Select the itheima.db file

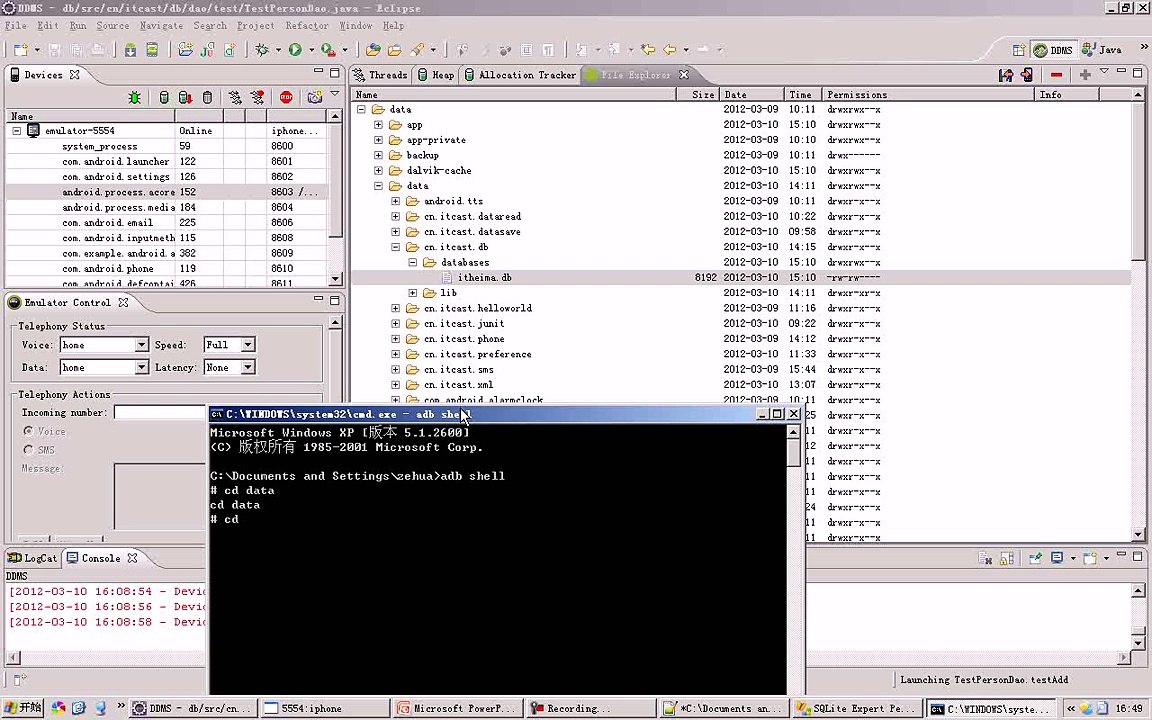tap(484, 278)
